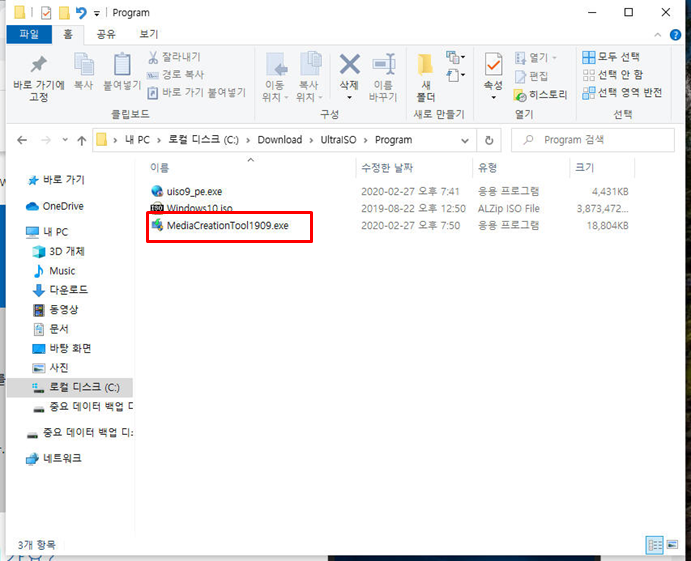Click Select all (모두 선택)
Screen dimensions: 691x561
[611, 57]
